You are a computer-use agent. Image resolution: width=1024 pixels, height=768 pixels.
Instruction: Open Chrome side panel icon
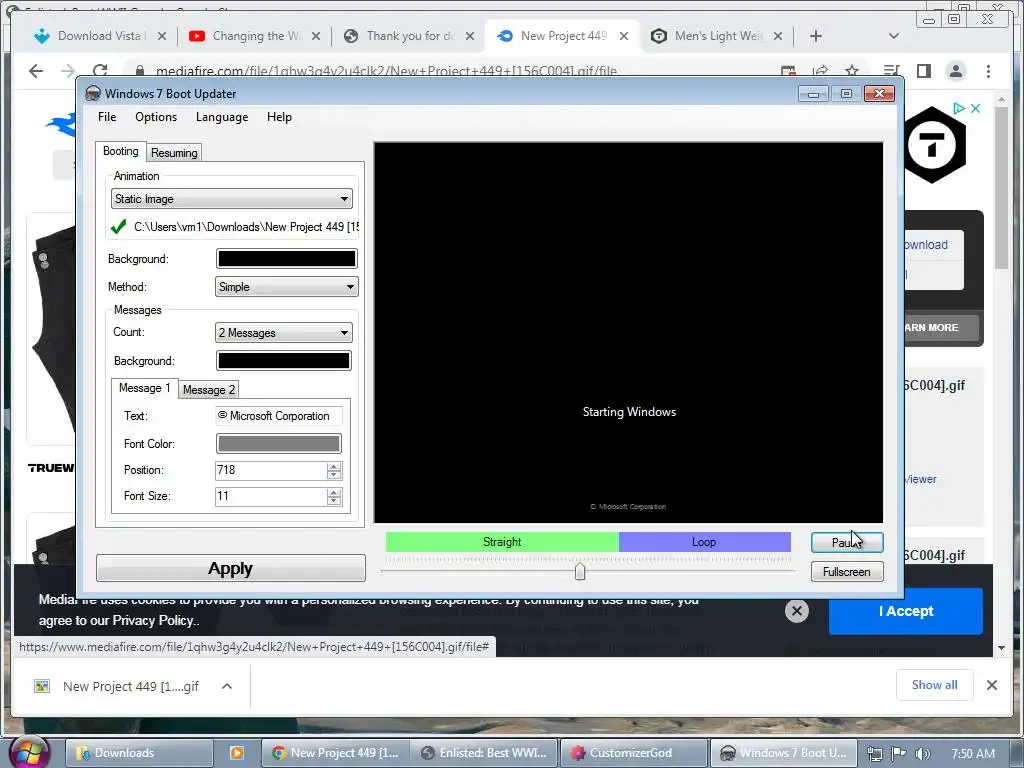923,71
